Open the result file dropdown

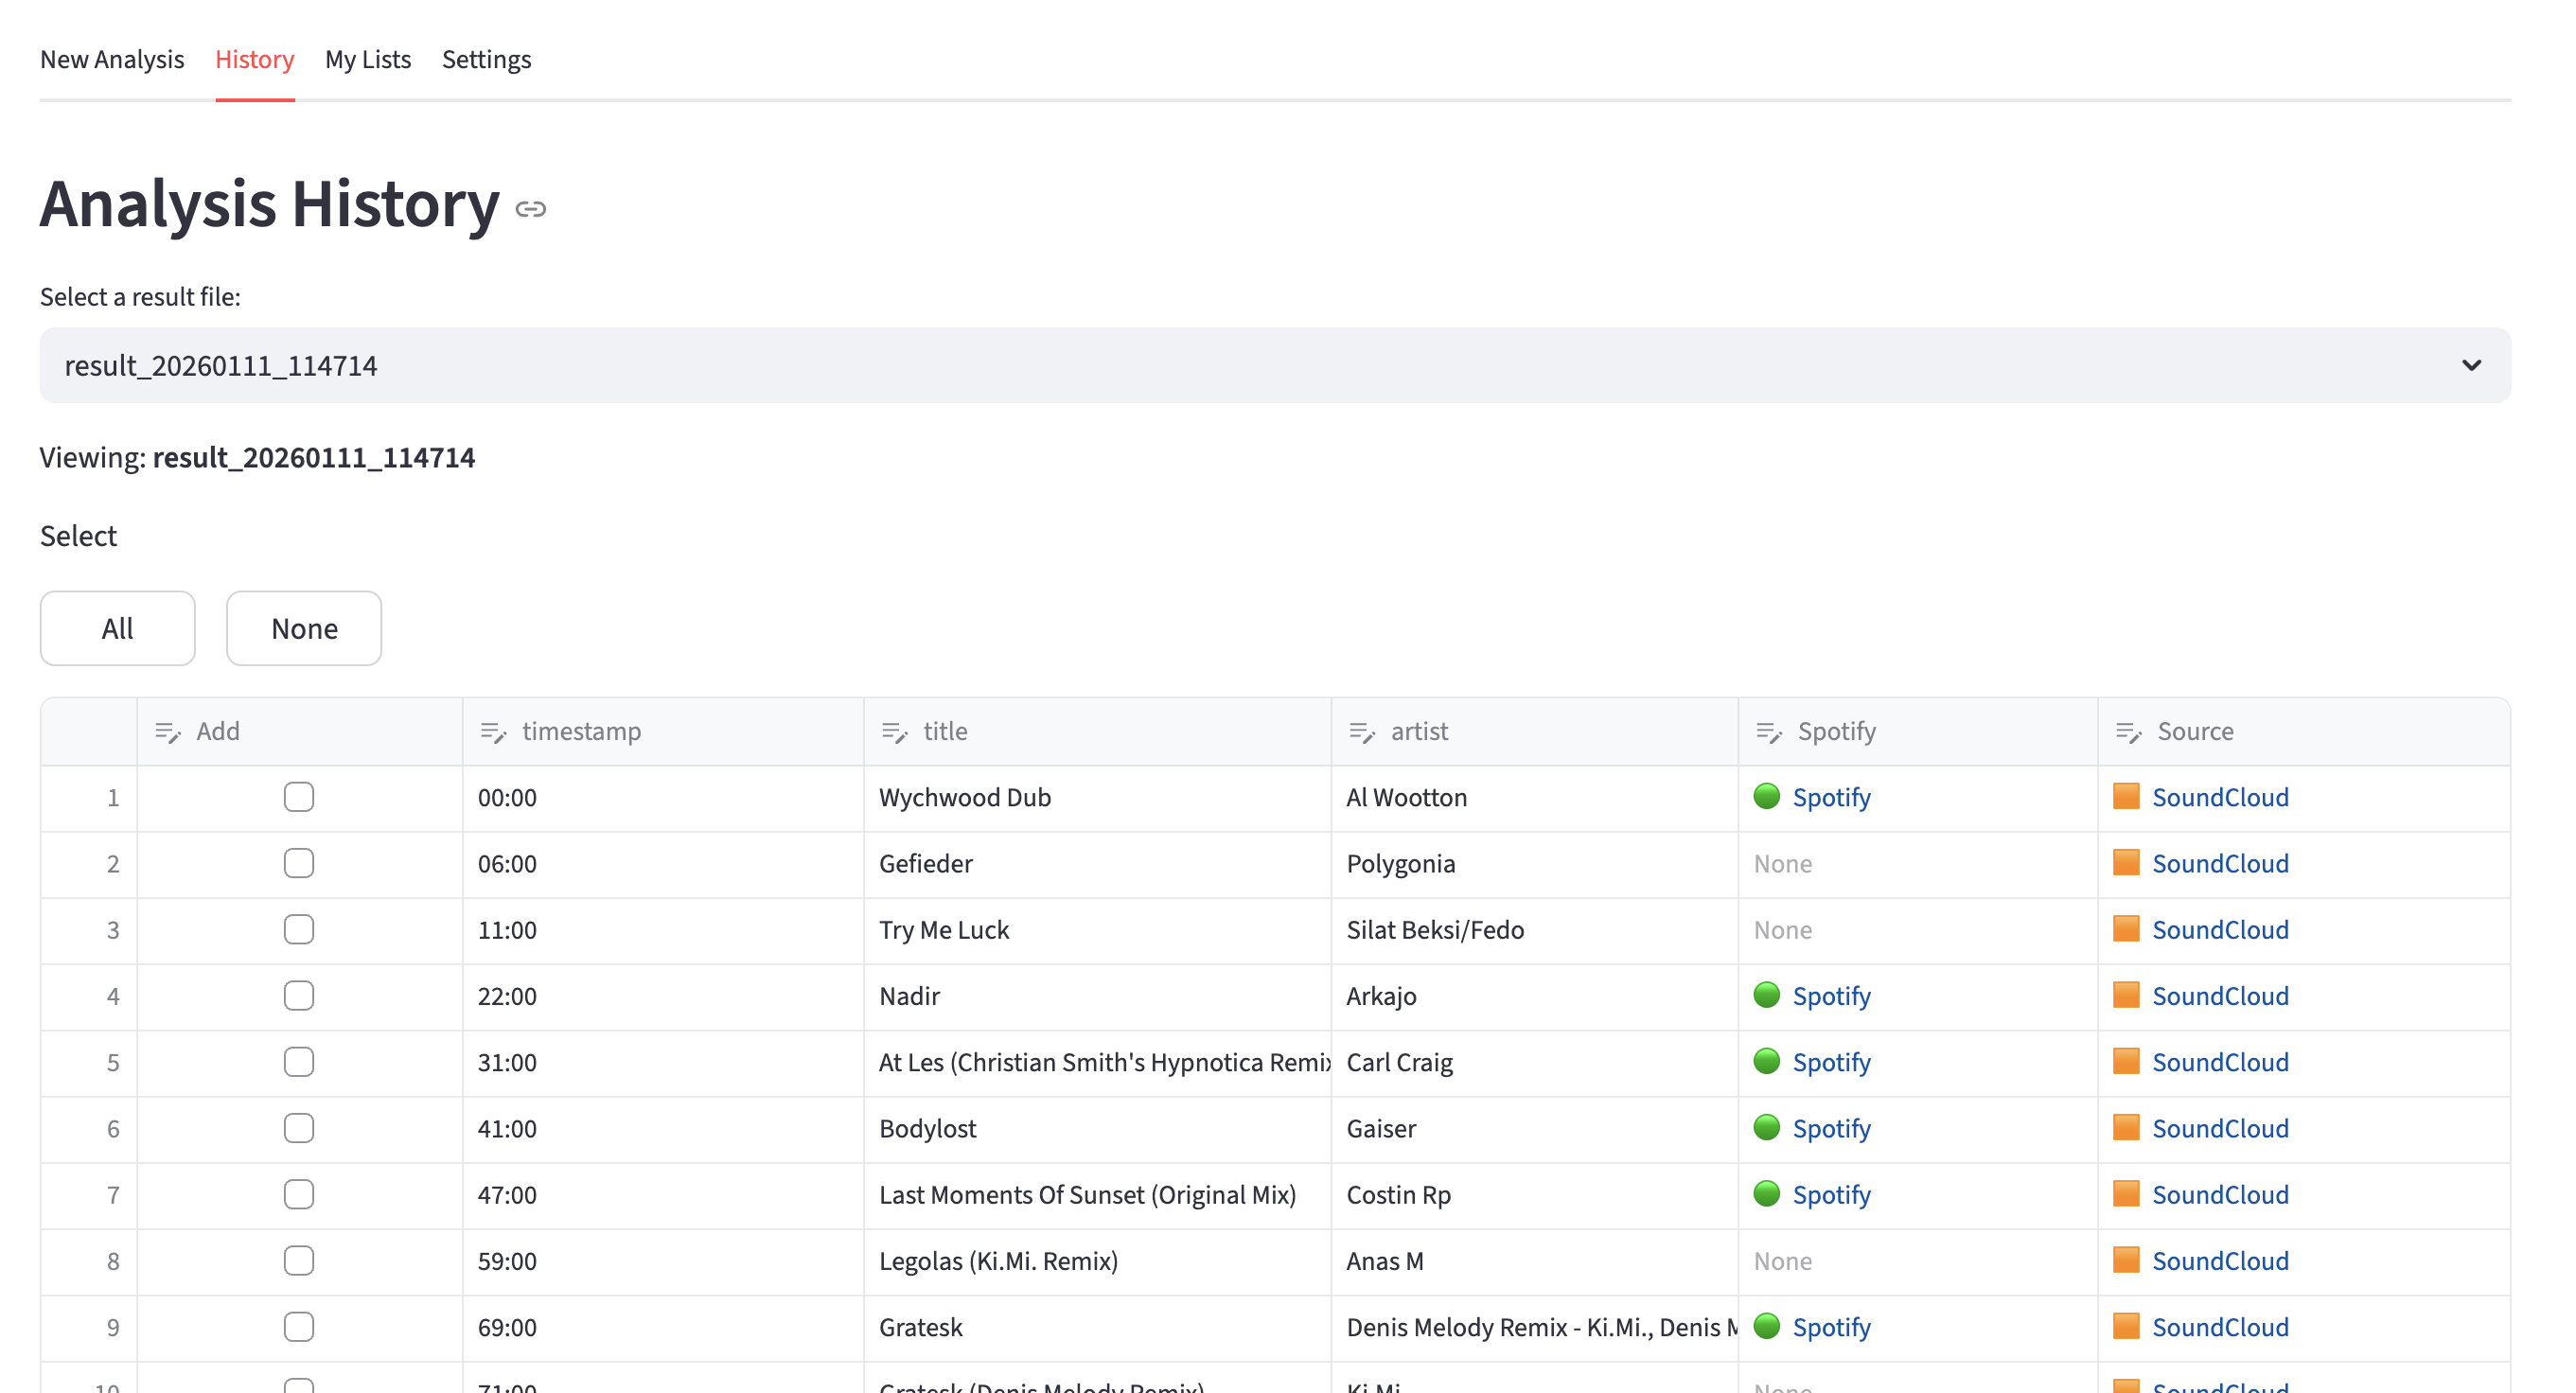[x=1275, y=365]
